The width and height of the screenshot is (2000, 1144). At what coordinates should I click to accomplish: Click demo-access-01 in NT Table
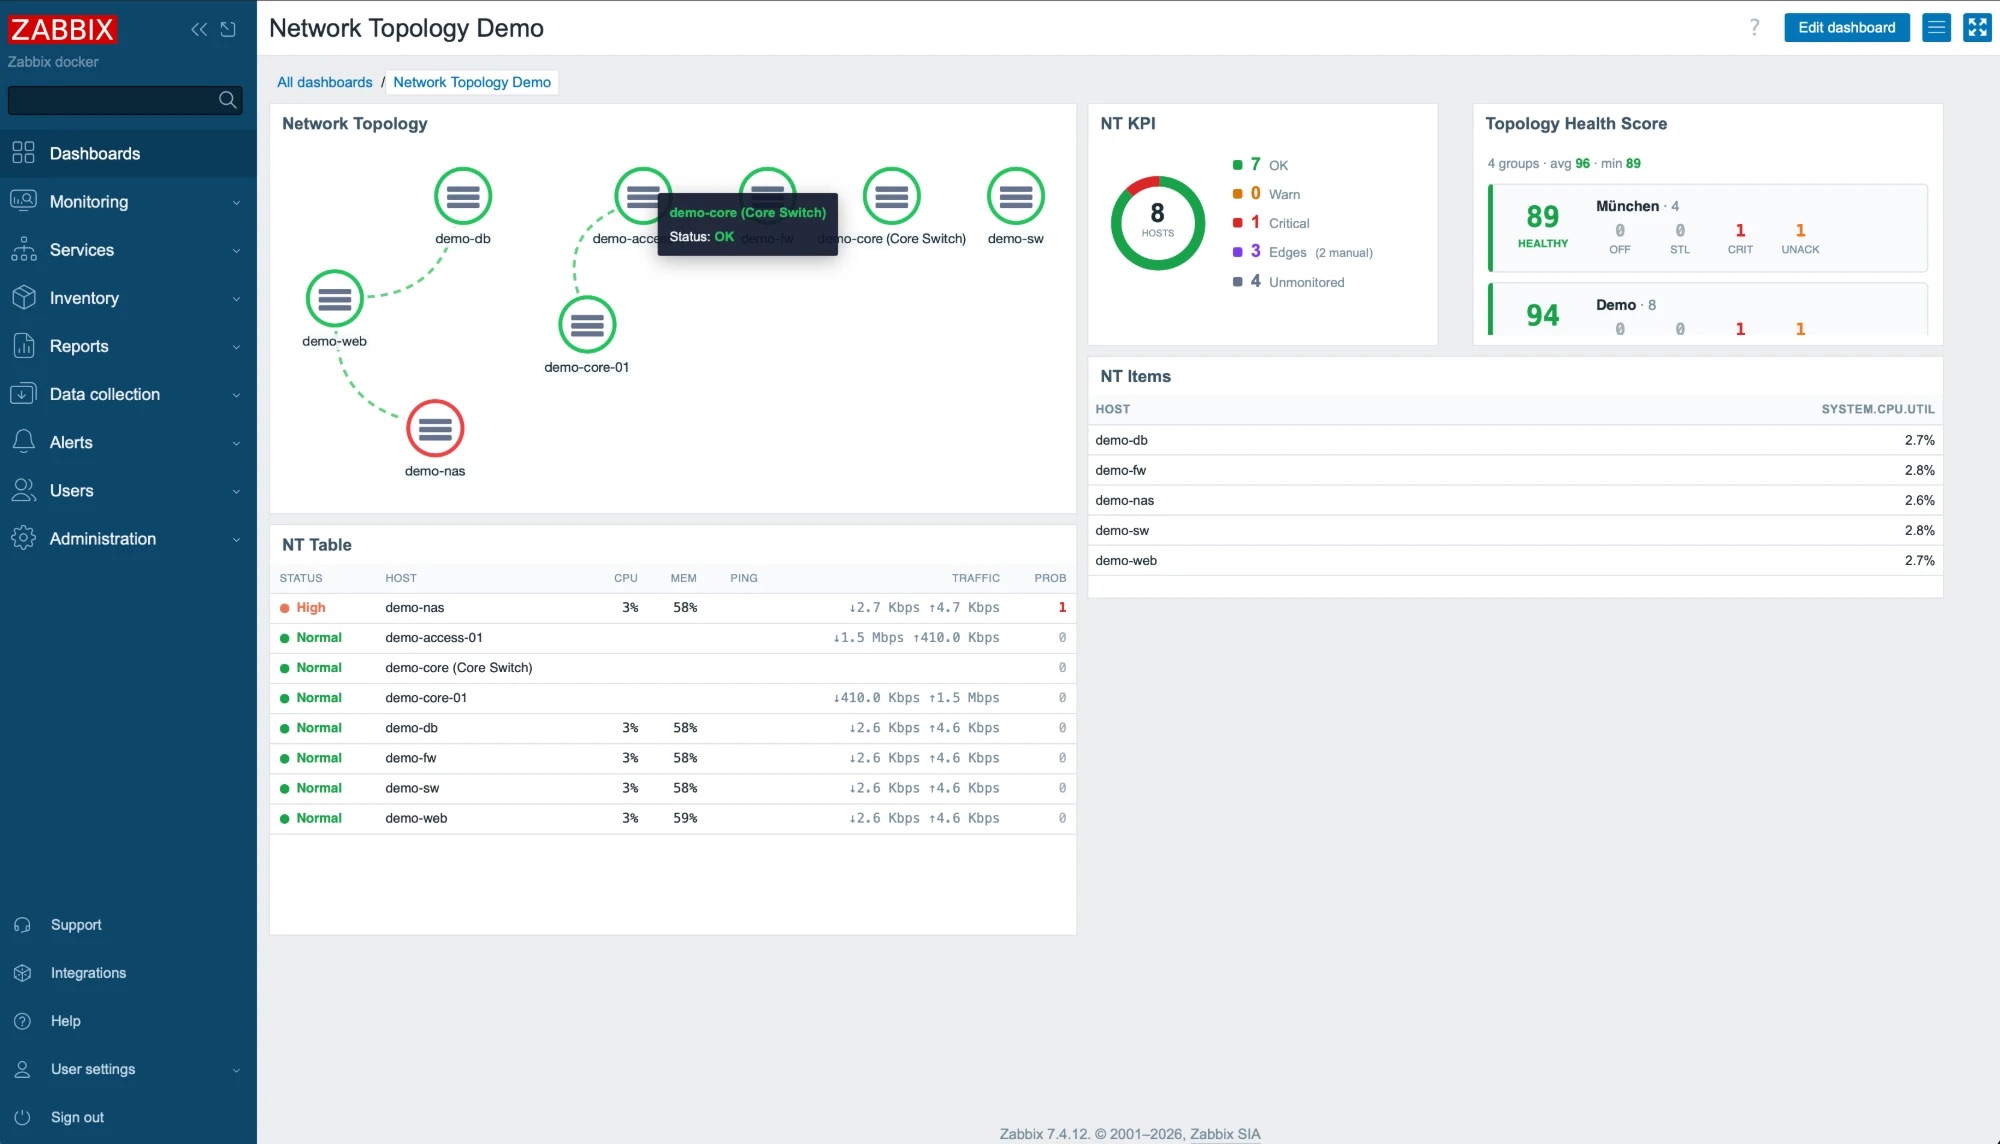click(x=434, y=638)
